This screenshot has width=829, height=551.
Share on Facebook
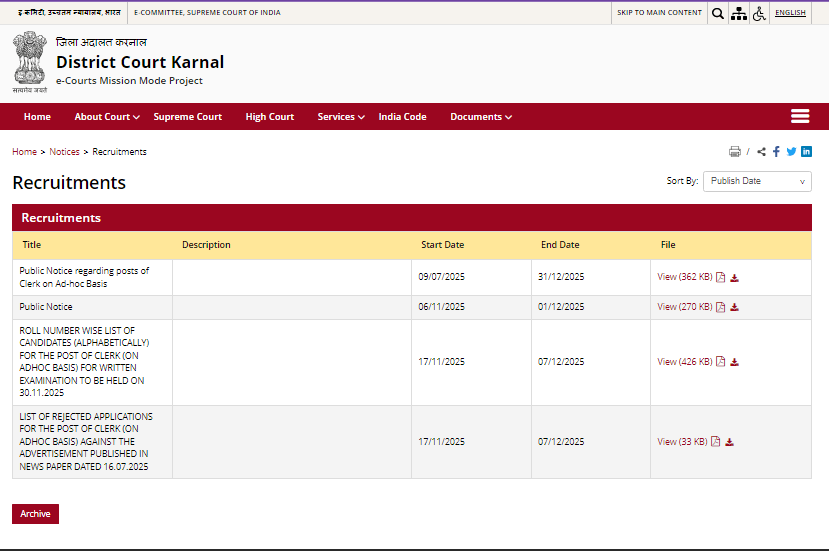[x=776, y=152]
